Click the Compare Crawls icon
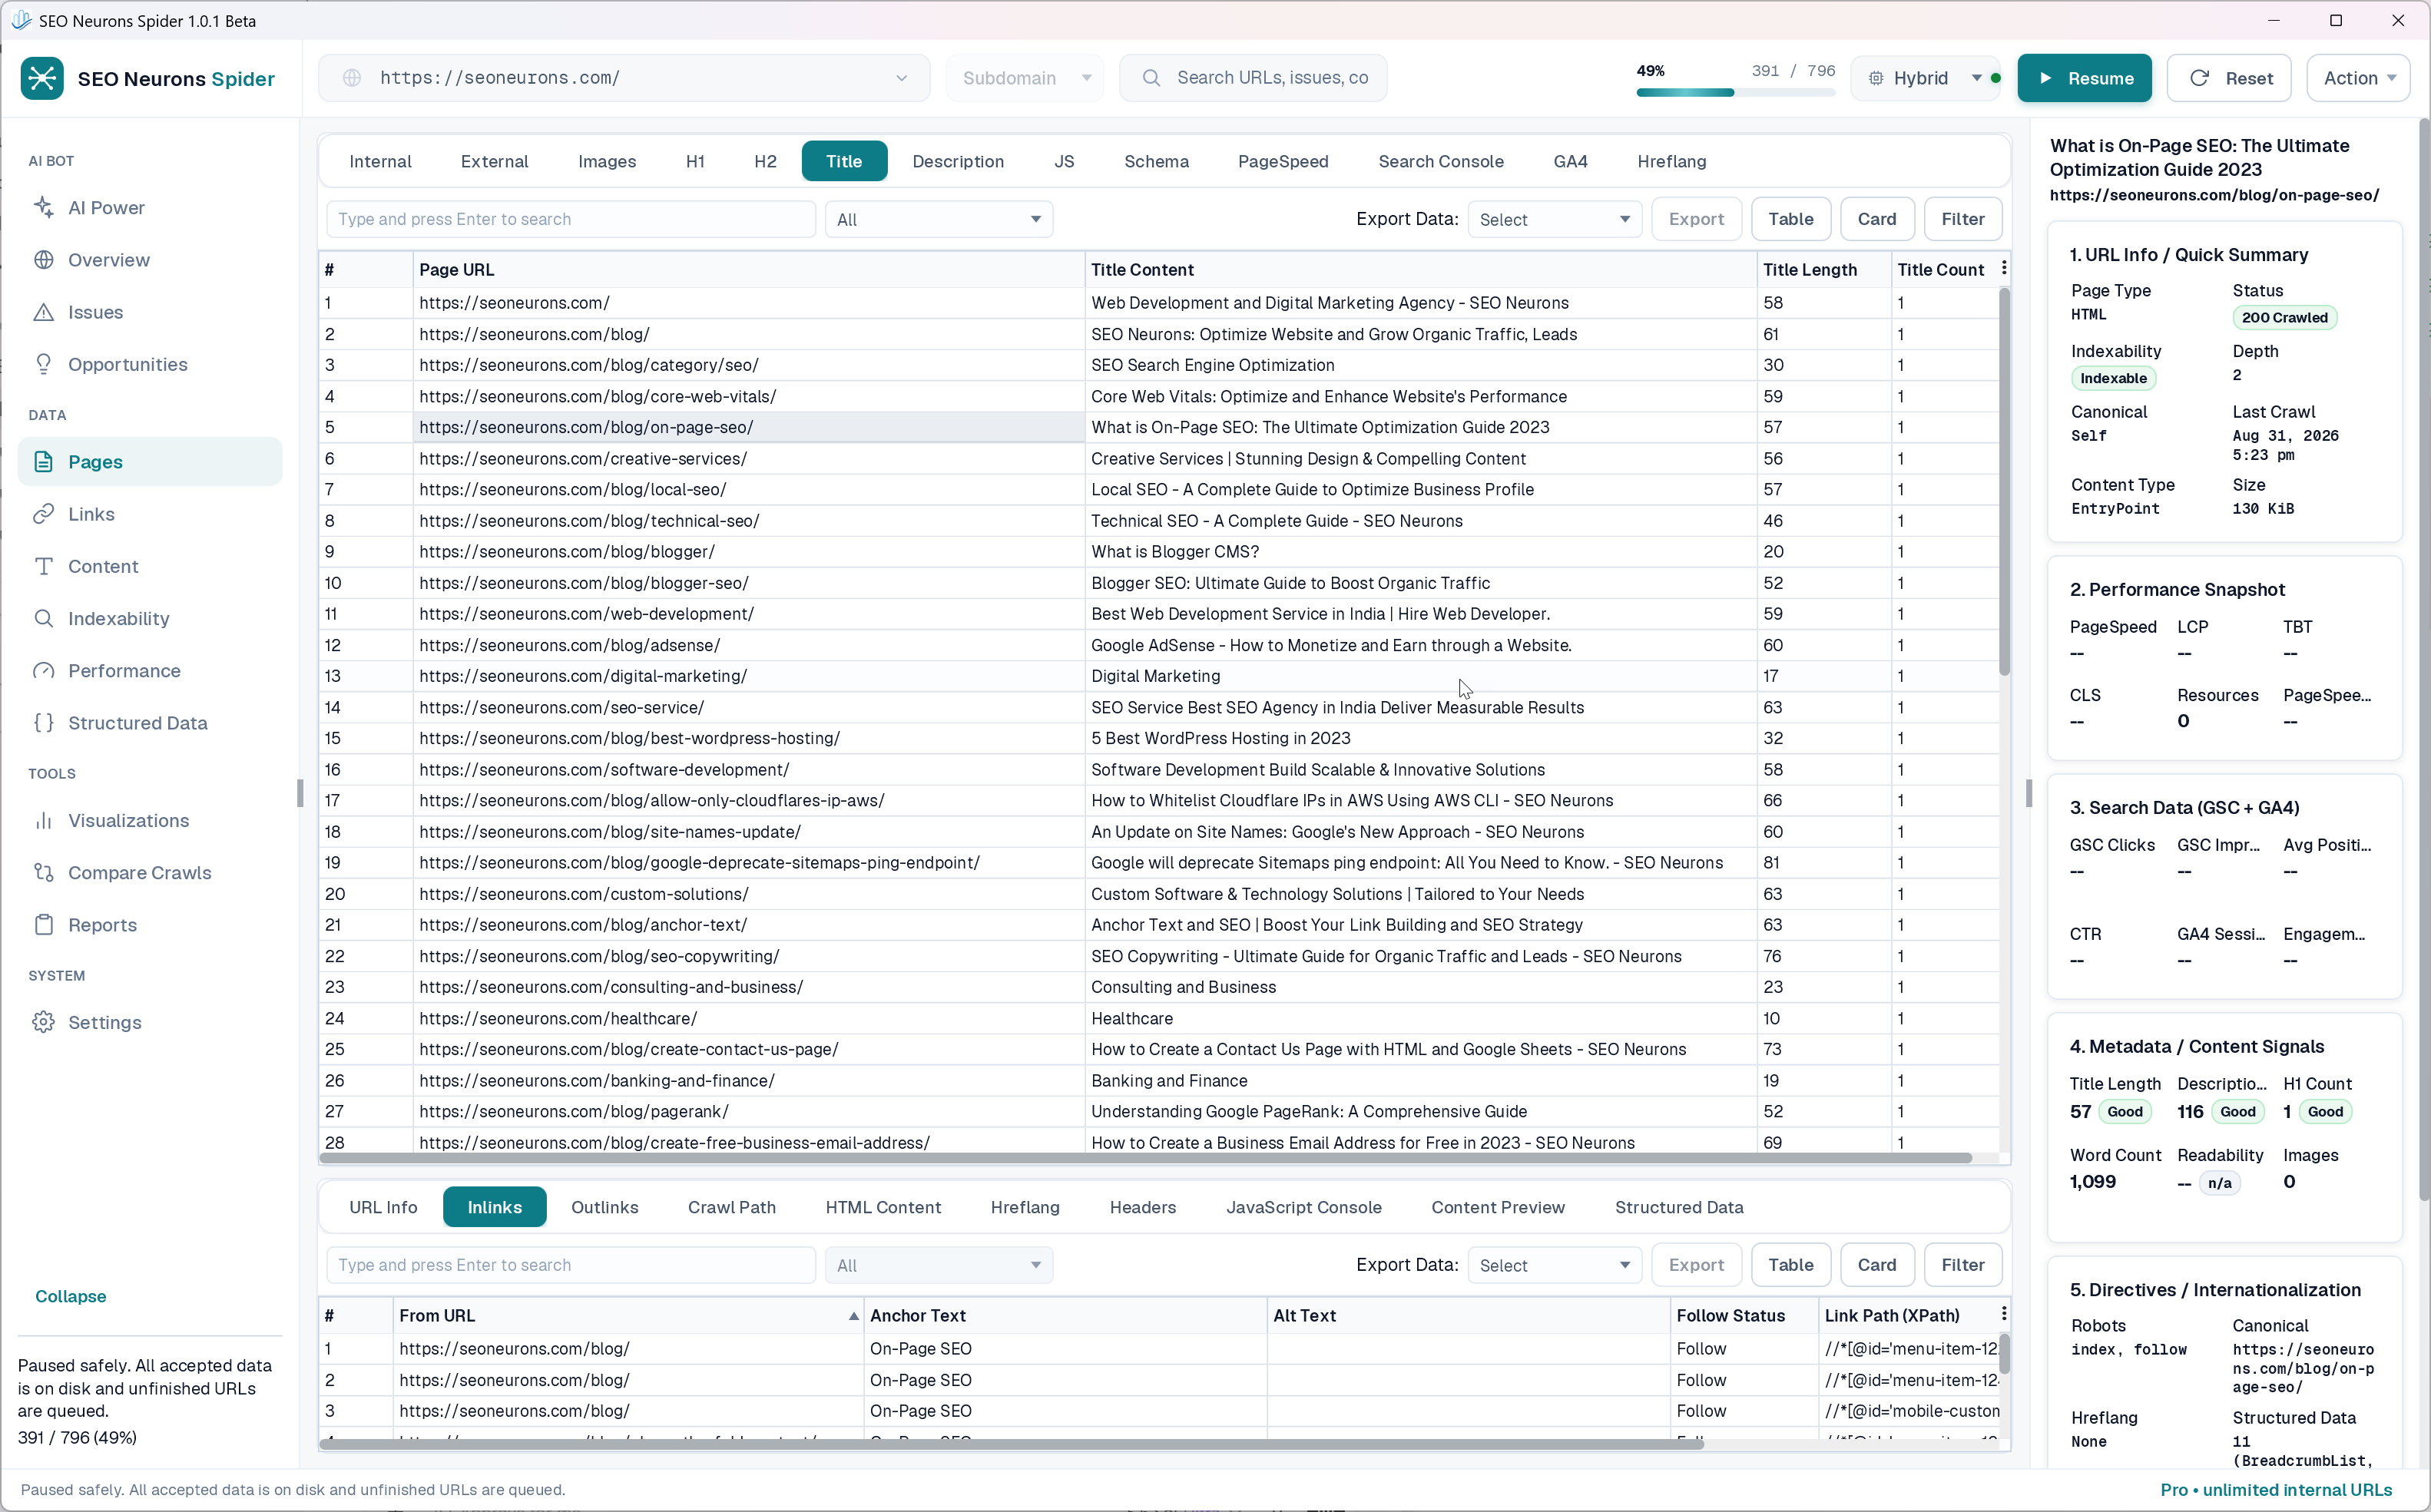 43,872
